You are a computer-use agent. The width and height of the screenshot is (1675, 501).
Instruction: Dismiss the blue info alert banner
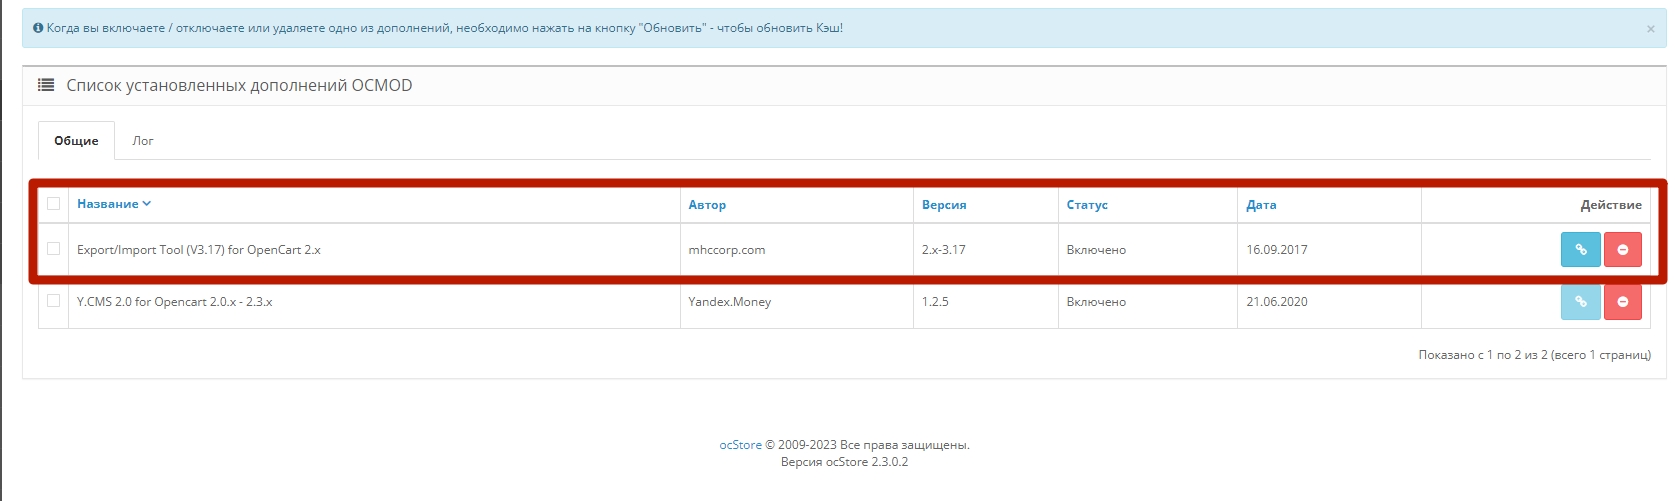[1650, 29]
